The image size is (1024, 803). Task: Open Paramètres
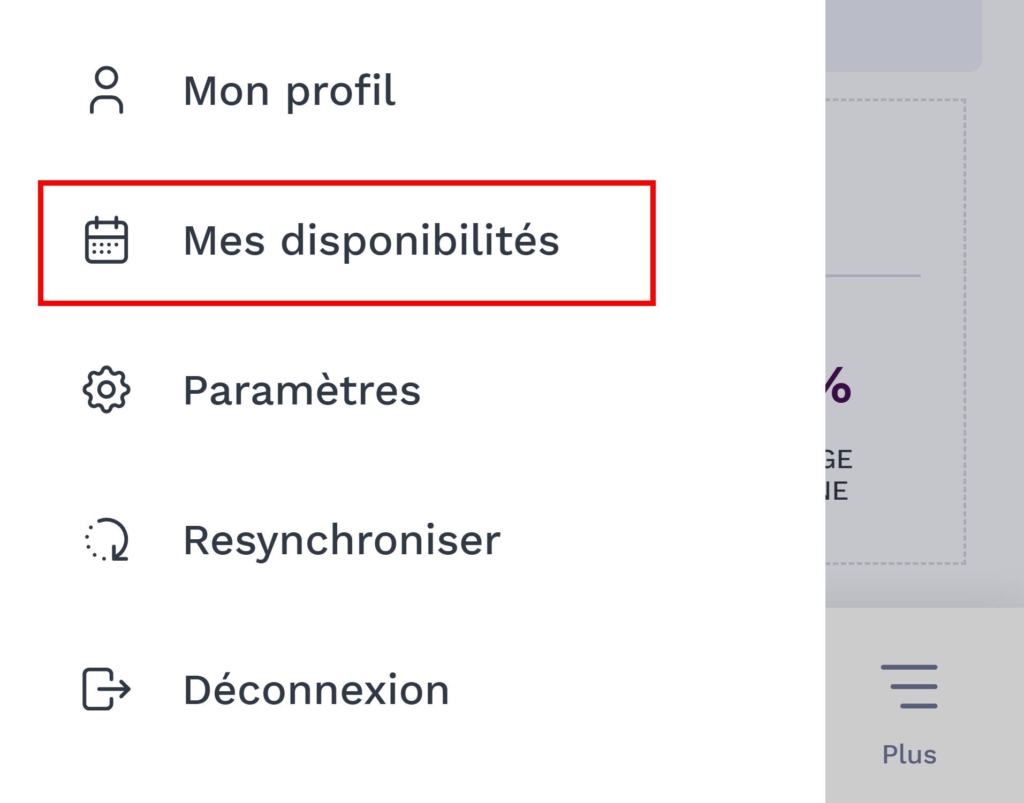[x=301, y=390]
